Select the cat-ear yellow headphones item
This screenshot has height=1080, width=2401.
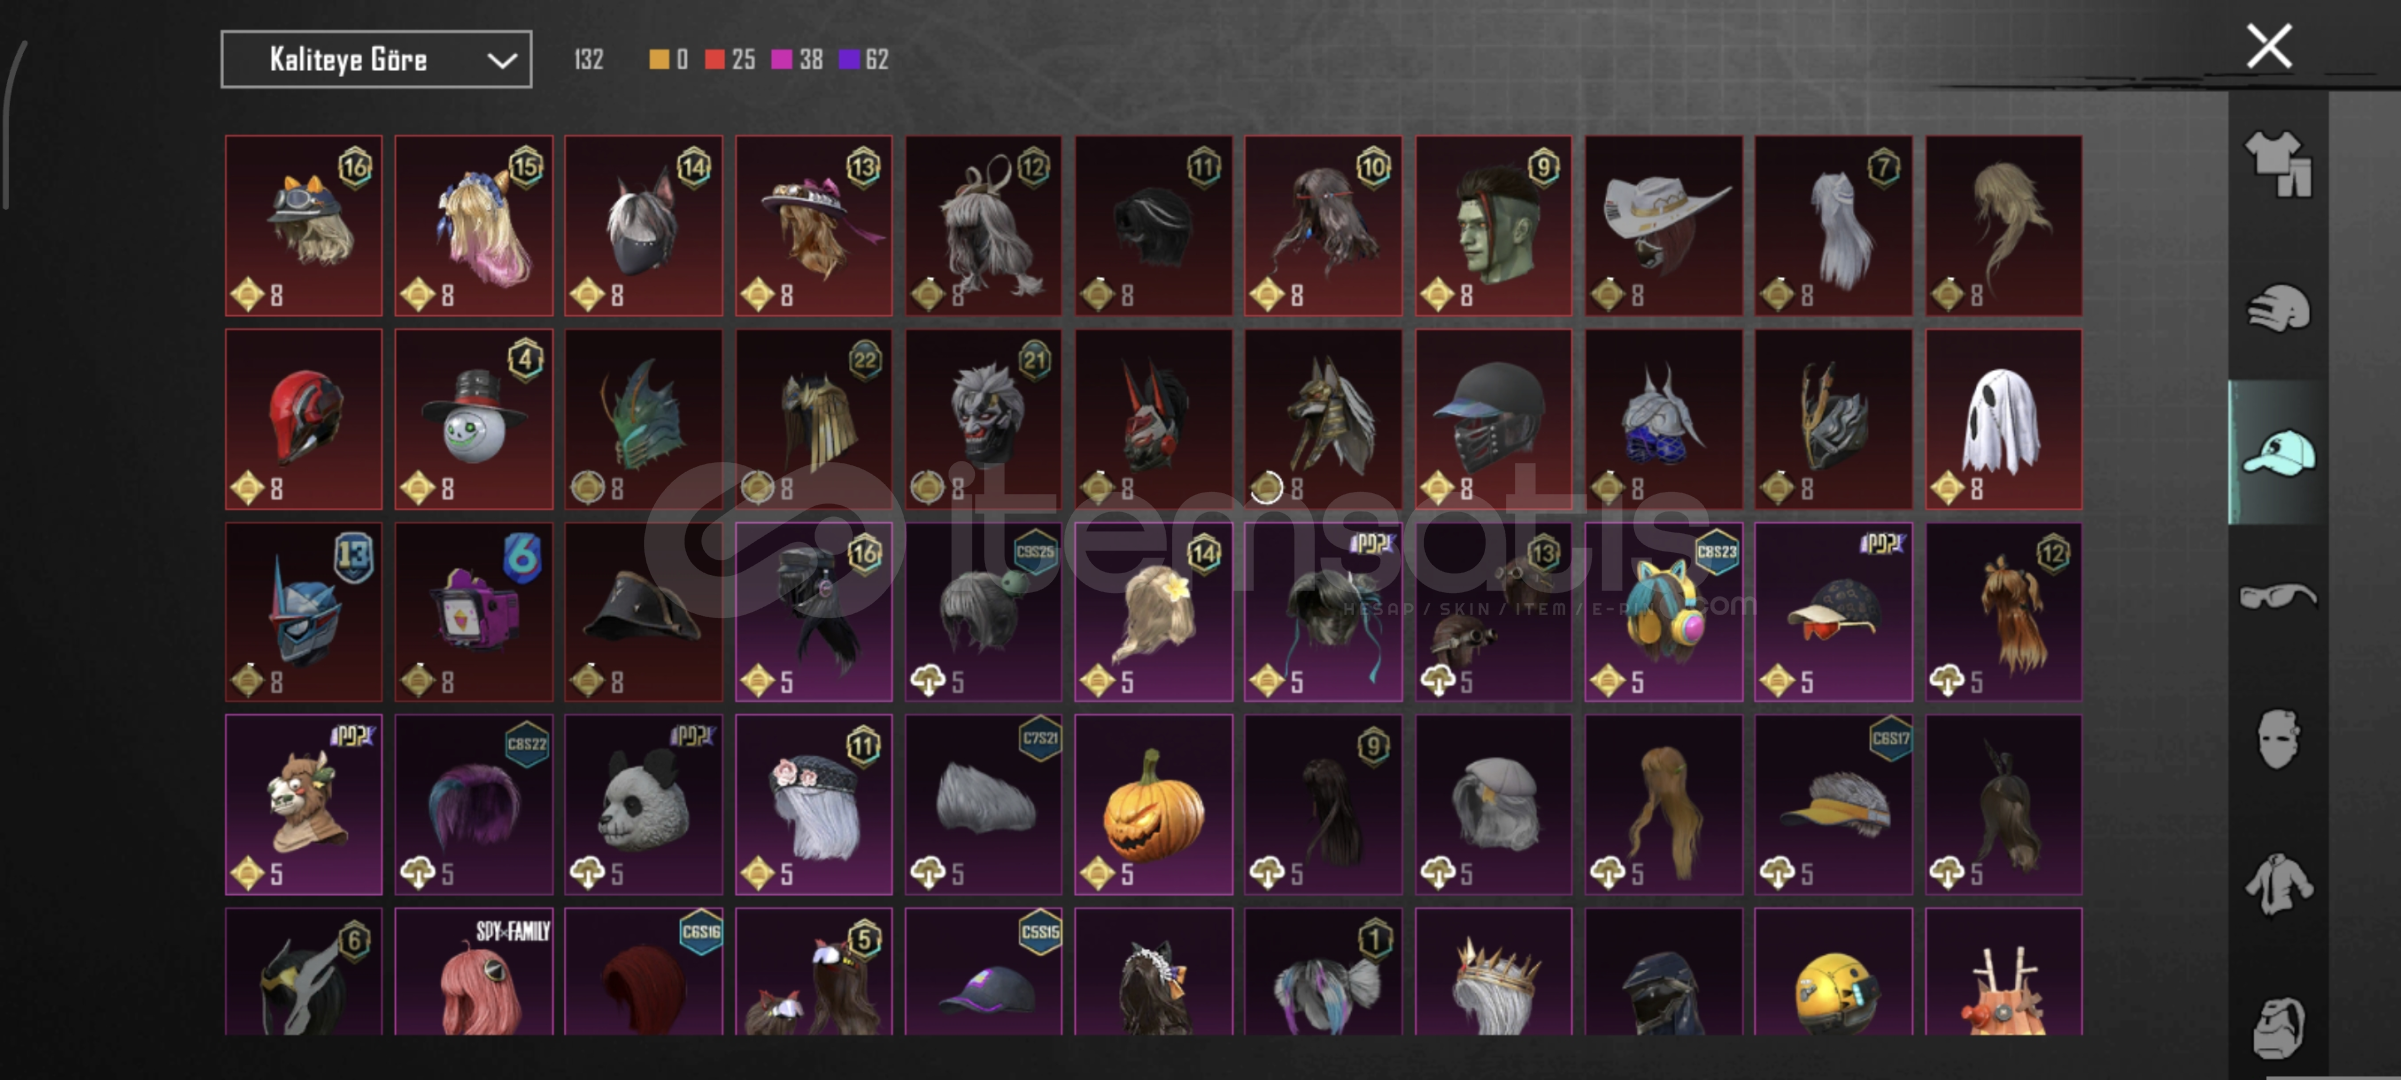1663,612
